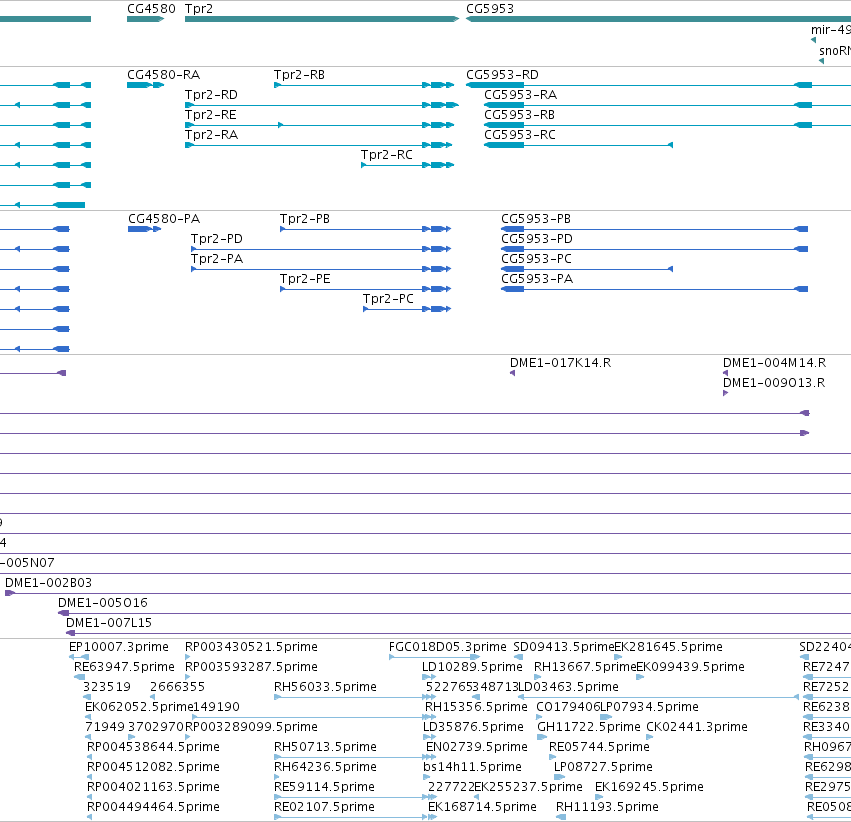
Task: Click the CG4580-RA transcript label
Action: [163, 75]
